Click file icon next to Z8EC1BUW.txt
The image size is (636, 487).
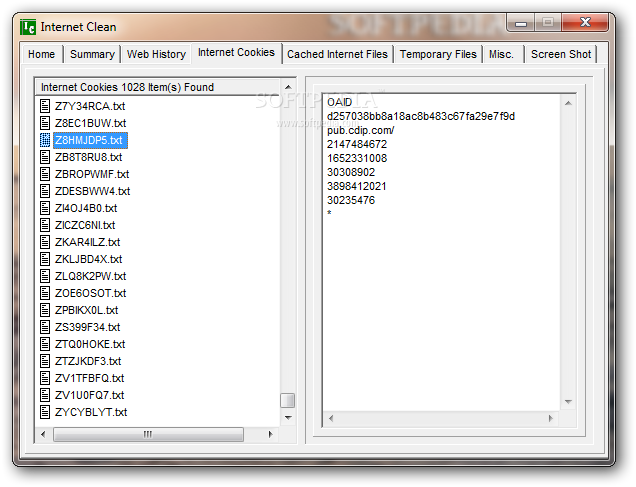[45, 123]
